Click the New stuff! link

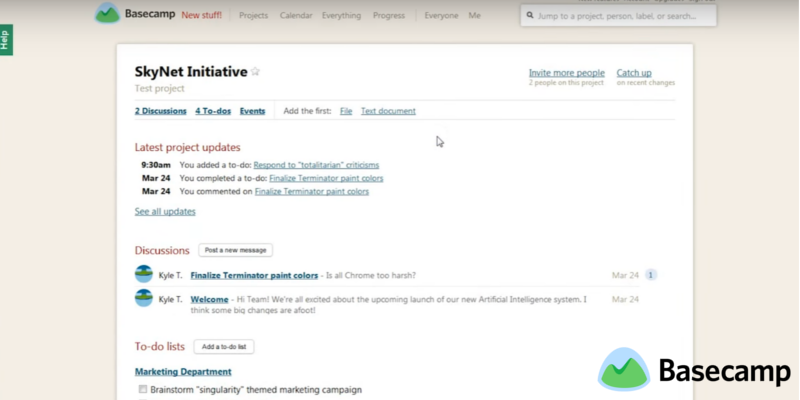(202, 16)
